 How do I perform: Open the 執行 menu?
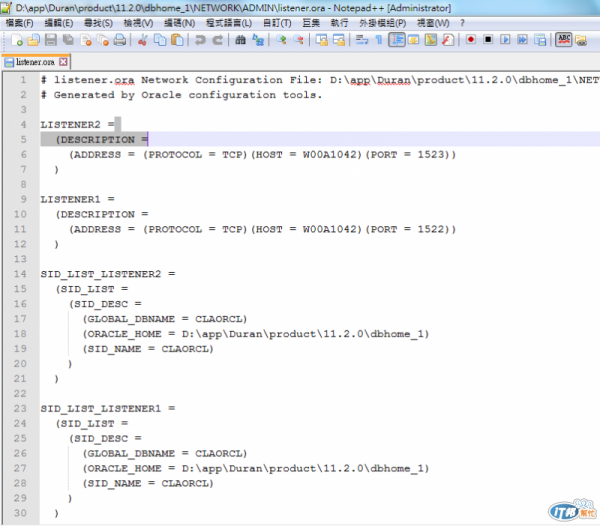[339, 23]
